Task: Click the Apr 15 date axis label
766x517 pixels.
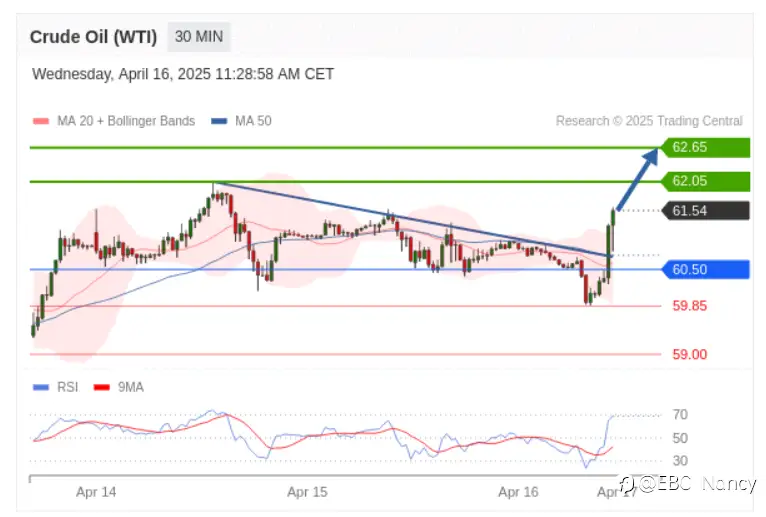Action: point(307,492)
